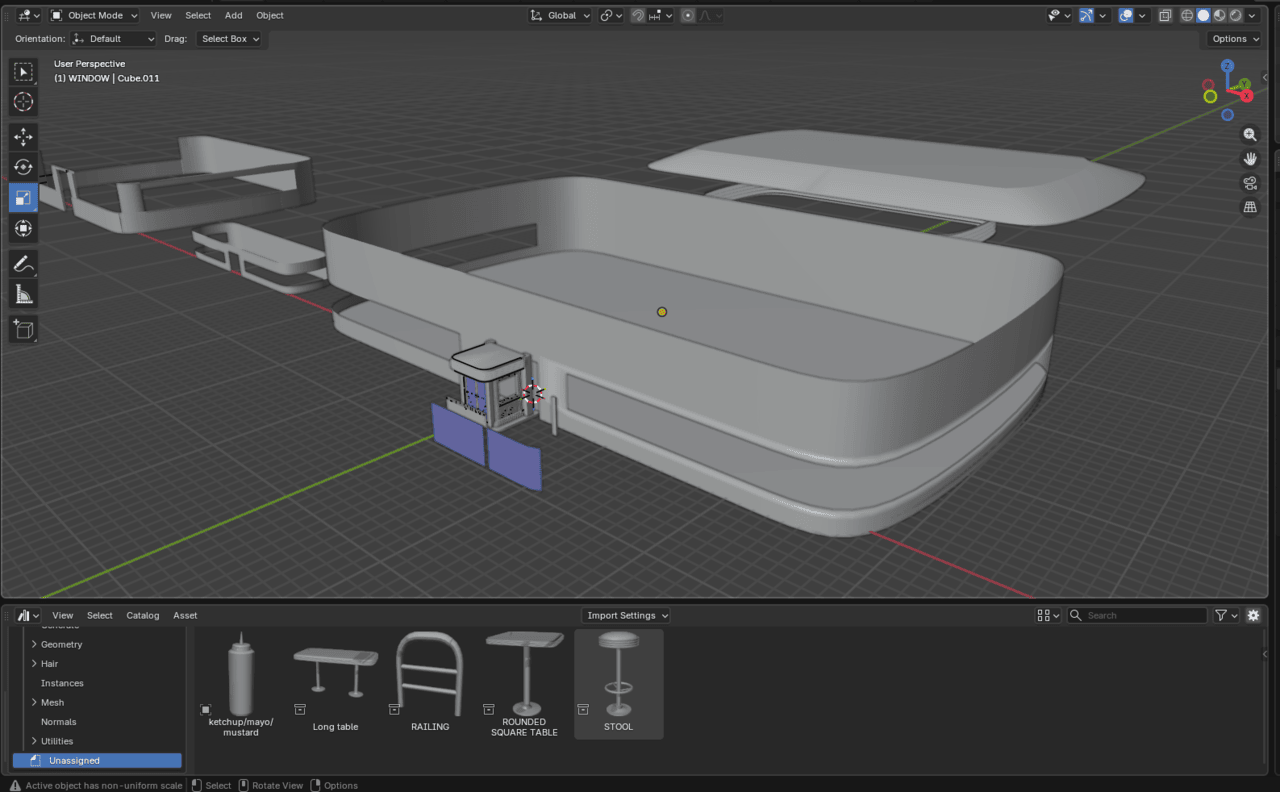The image size is (1280, 792).
Task: Select the Instances catalog
Action: 62,683
